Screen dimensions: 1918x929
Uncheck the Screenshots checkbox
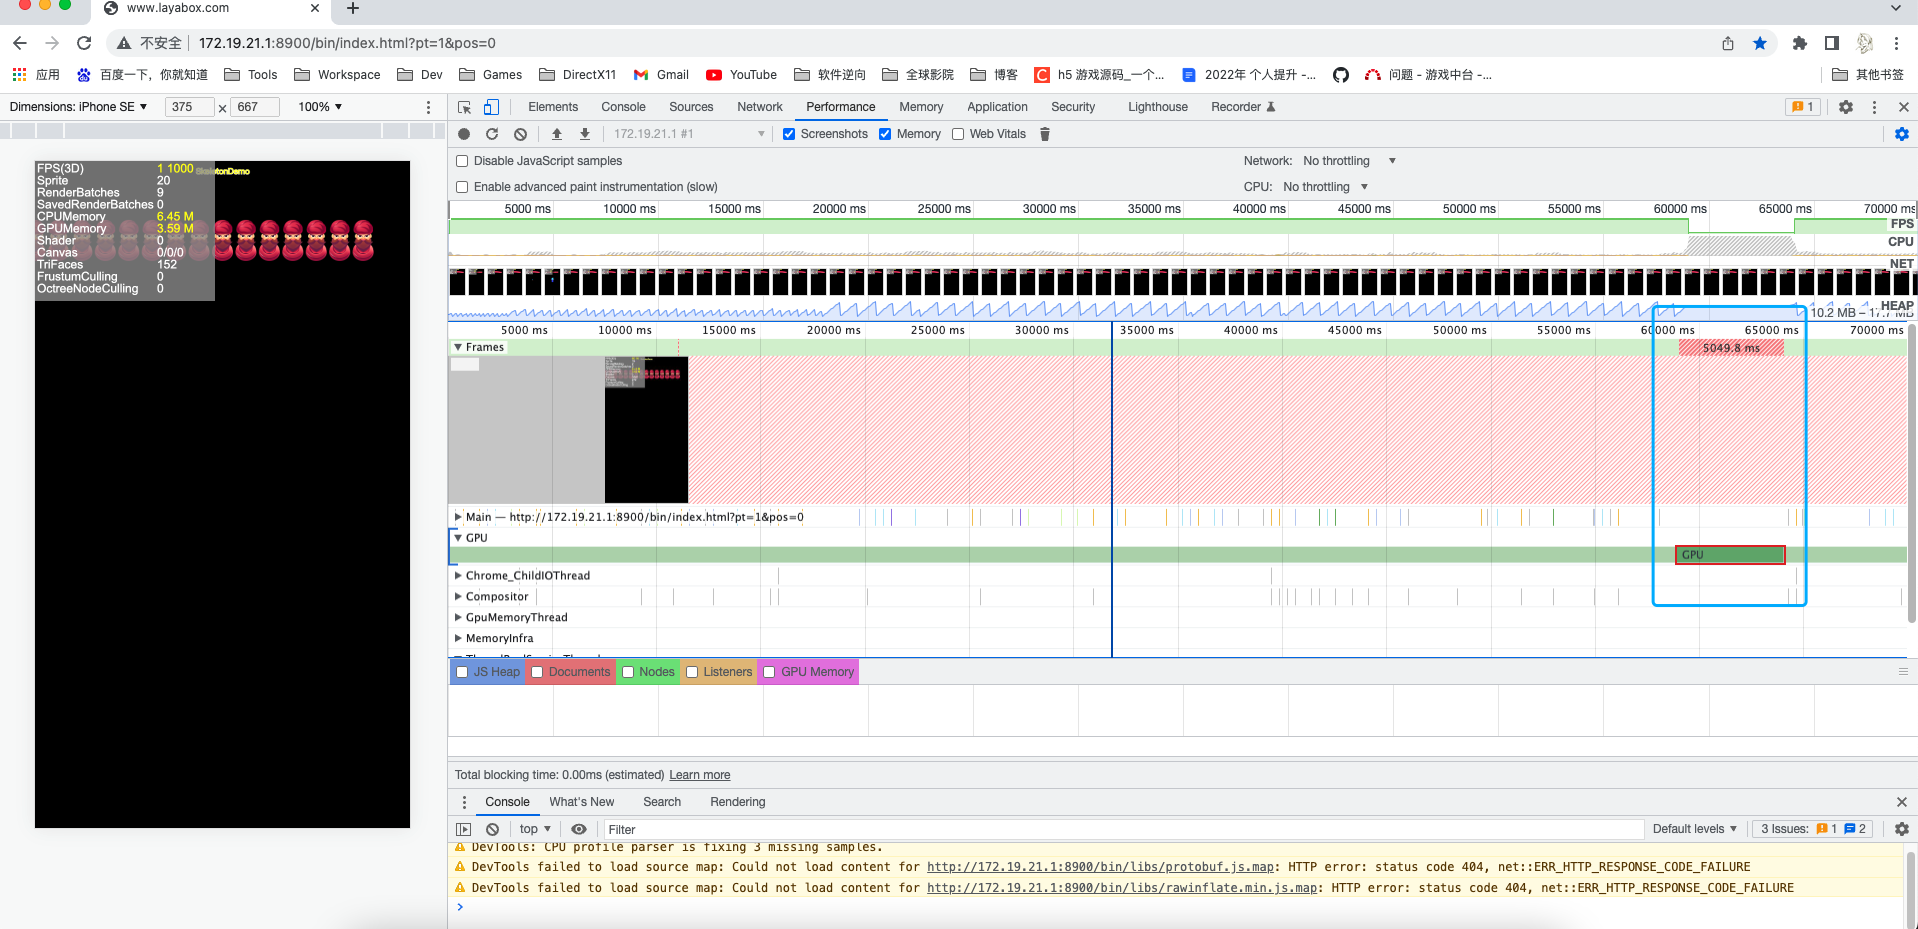789,134
